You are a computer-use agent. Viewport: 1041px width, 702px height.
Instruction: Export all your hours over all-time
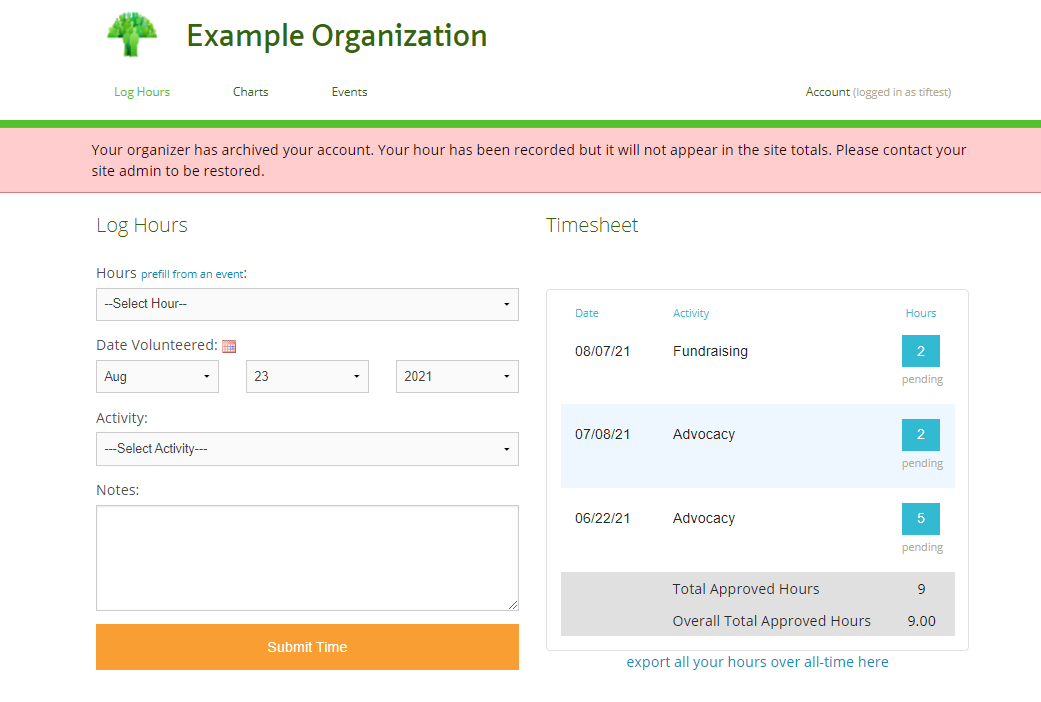coord(757,662)
